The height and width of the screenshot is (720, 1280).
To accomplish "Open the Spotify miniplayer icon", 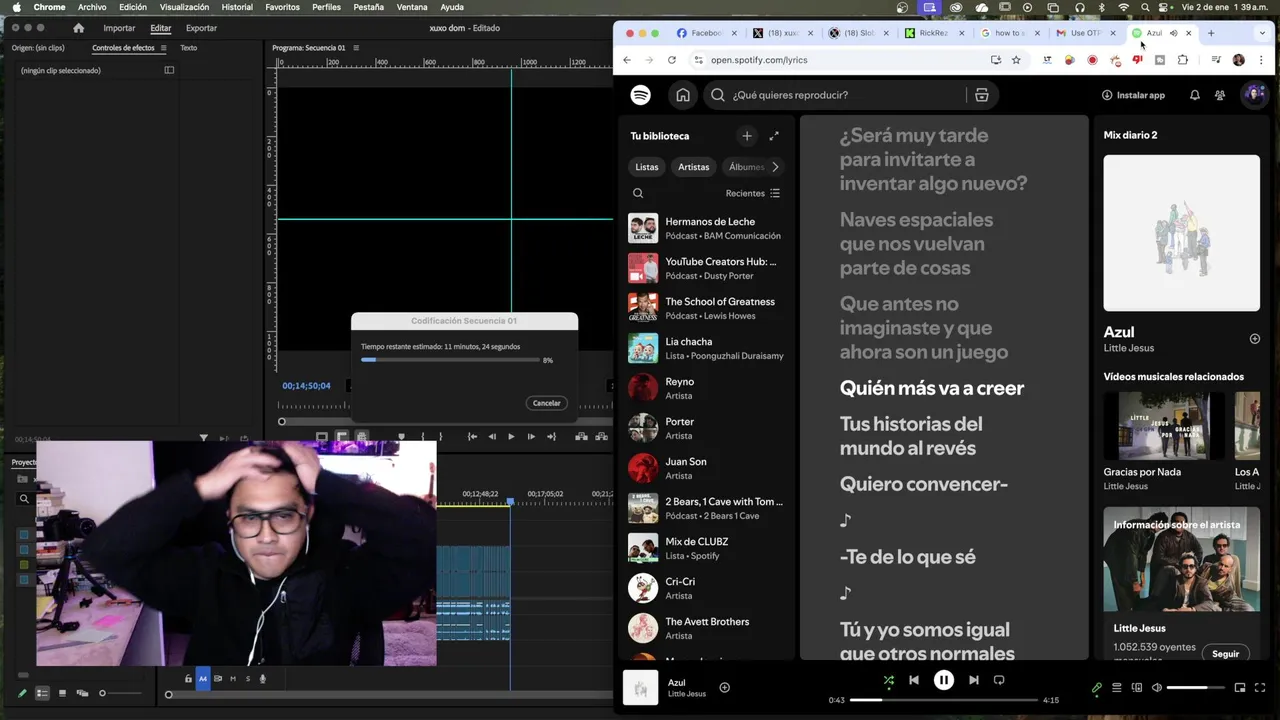I will coord(1240,688).
